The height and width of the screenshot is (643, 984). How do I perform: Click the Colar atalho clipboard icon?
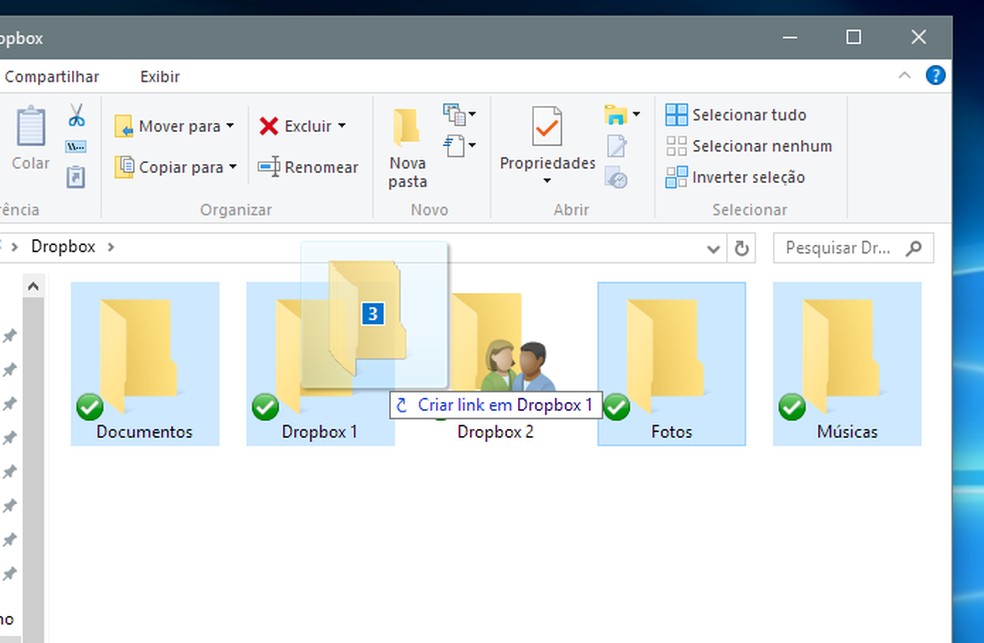[x=77, y=177]
